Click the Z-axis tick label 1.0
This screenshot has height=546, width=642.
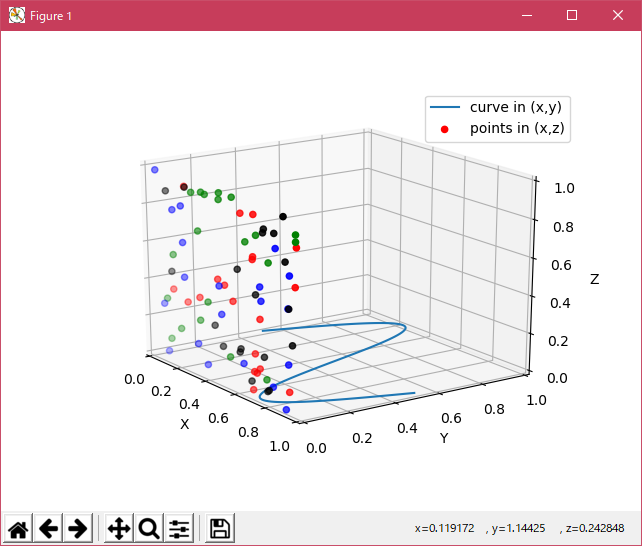click(x=564, y=188)
